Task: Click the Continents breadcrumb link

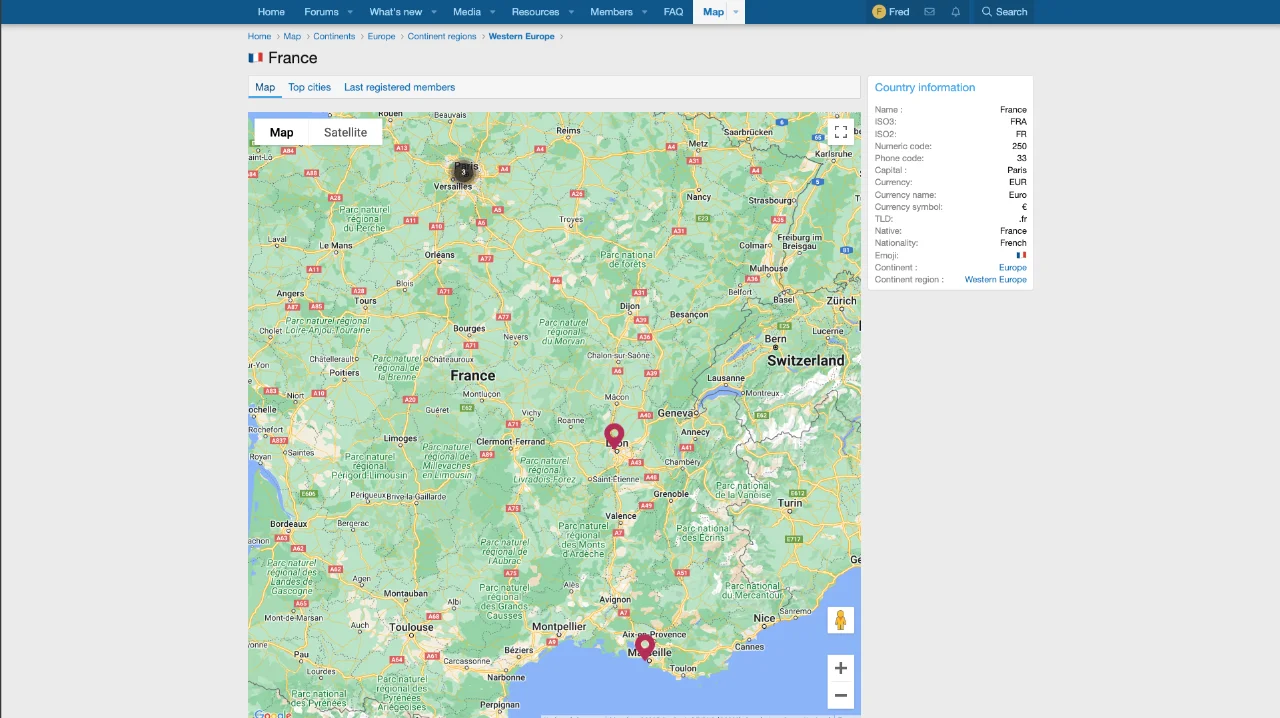Action: coord(334,36)
